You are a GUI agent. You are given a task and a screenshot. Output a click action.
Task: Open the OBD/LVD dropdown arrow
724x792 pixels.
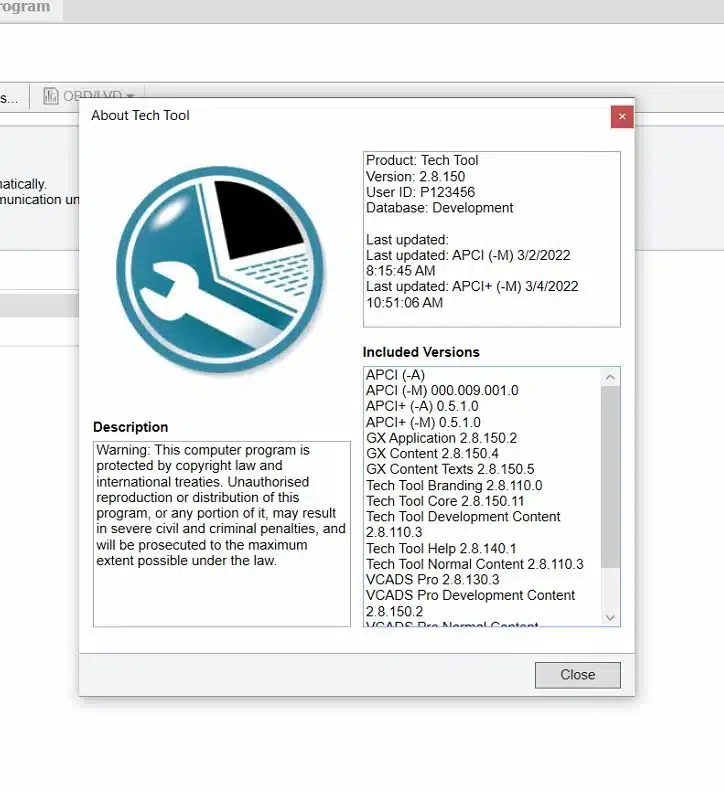pyautogui.click(x=130, y=97)
